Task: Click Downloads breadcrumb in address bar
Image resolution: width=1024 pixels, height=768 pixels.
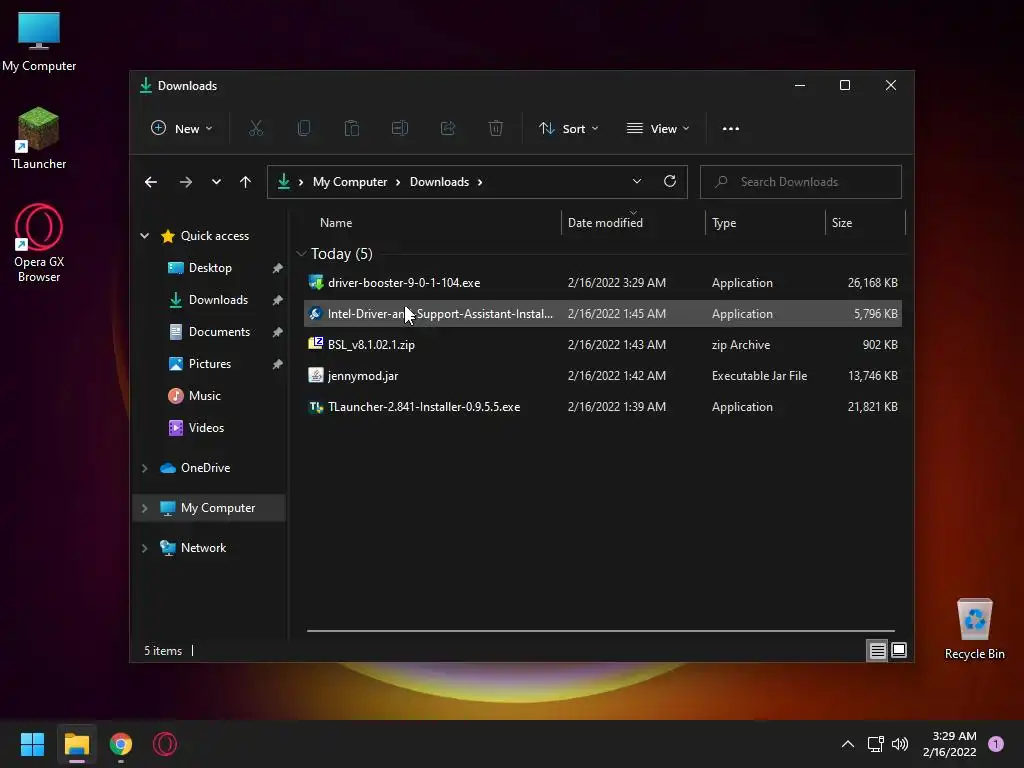Action: [x=439, y=182]
